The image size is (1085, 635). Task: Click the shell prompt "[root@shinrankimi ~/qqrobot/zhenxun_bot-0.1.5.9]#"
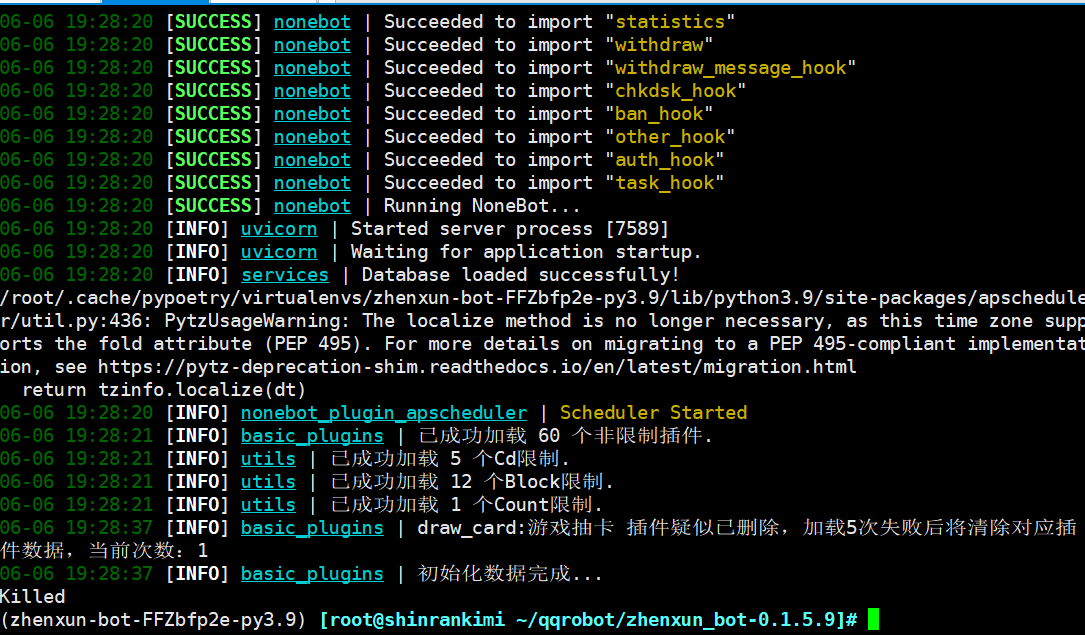pyautogui.click(x=589, y=620)
